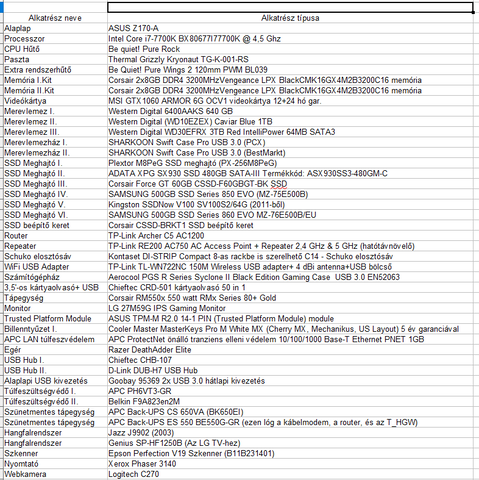Select APC PH6VT3-GR cell
The image size is (479, 480).
[290, 391]
